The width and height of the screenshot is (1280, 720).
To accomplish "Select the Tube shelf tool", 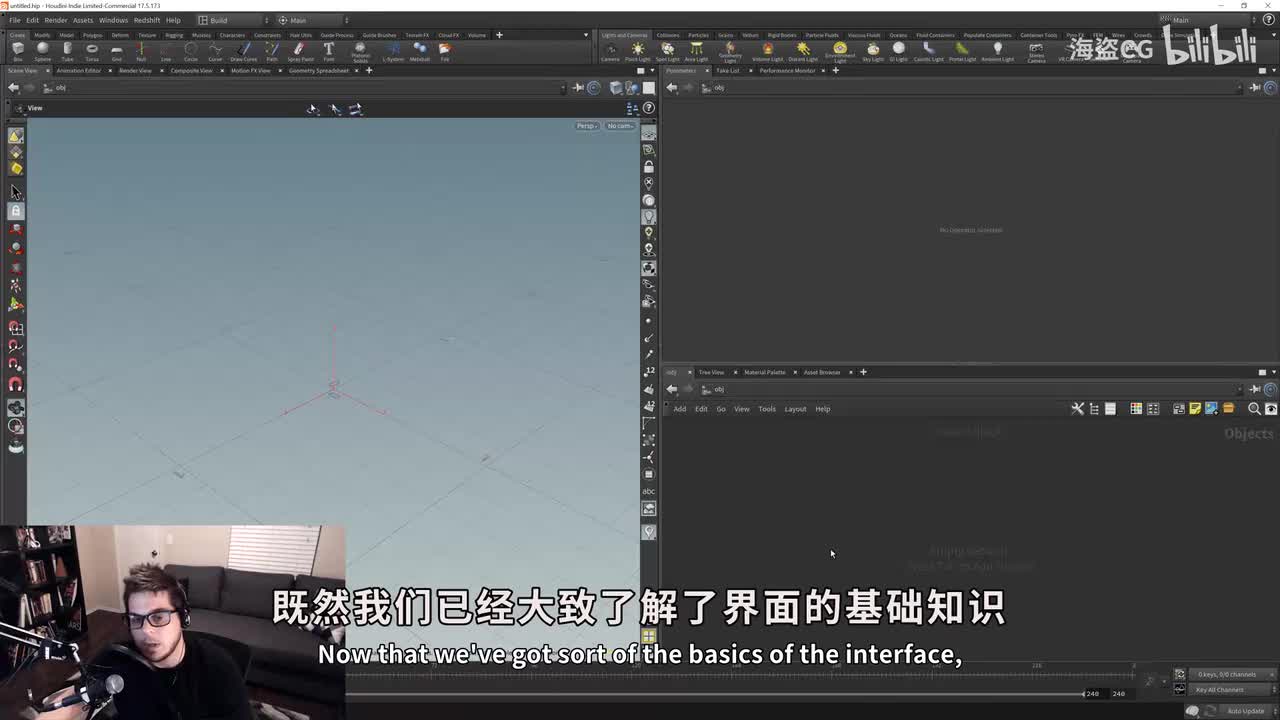I will pyautogui.click(x=67, y=51).
